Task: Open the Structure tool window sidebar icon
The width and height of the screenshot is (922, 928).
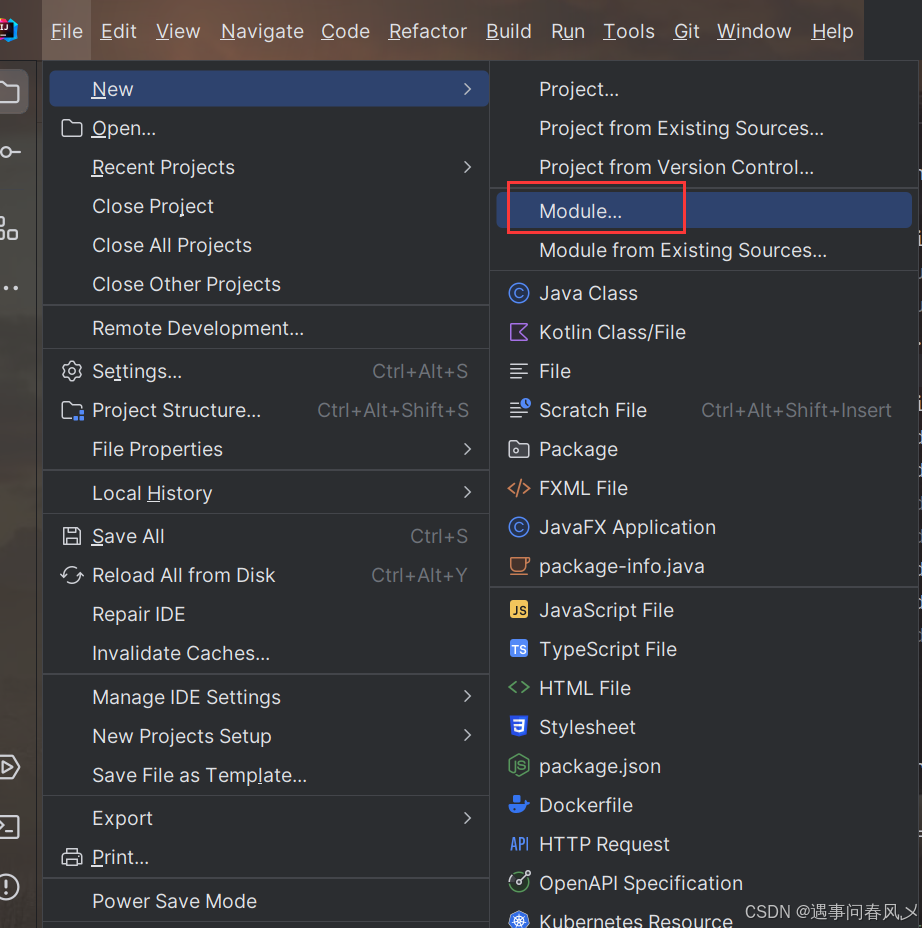Action: point(8,228)
